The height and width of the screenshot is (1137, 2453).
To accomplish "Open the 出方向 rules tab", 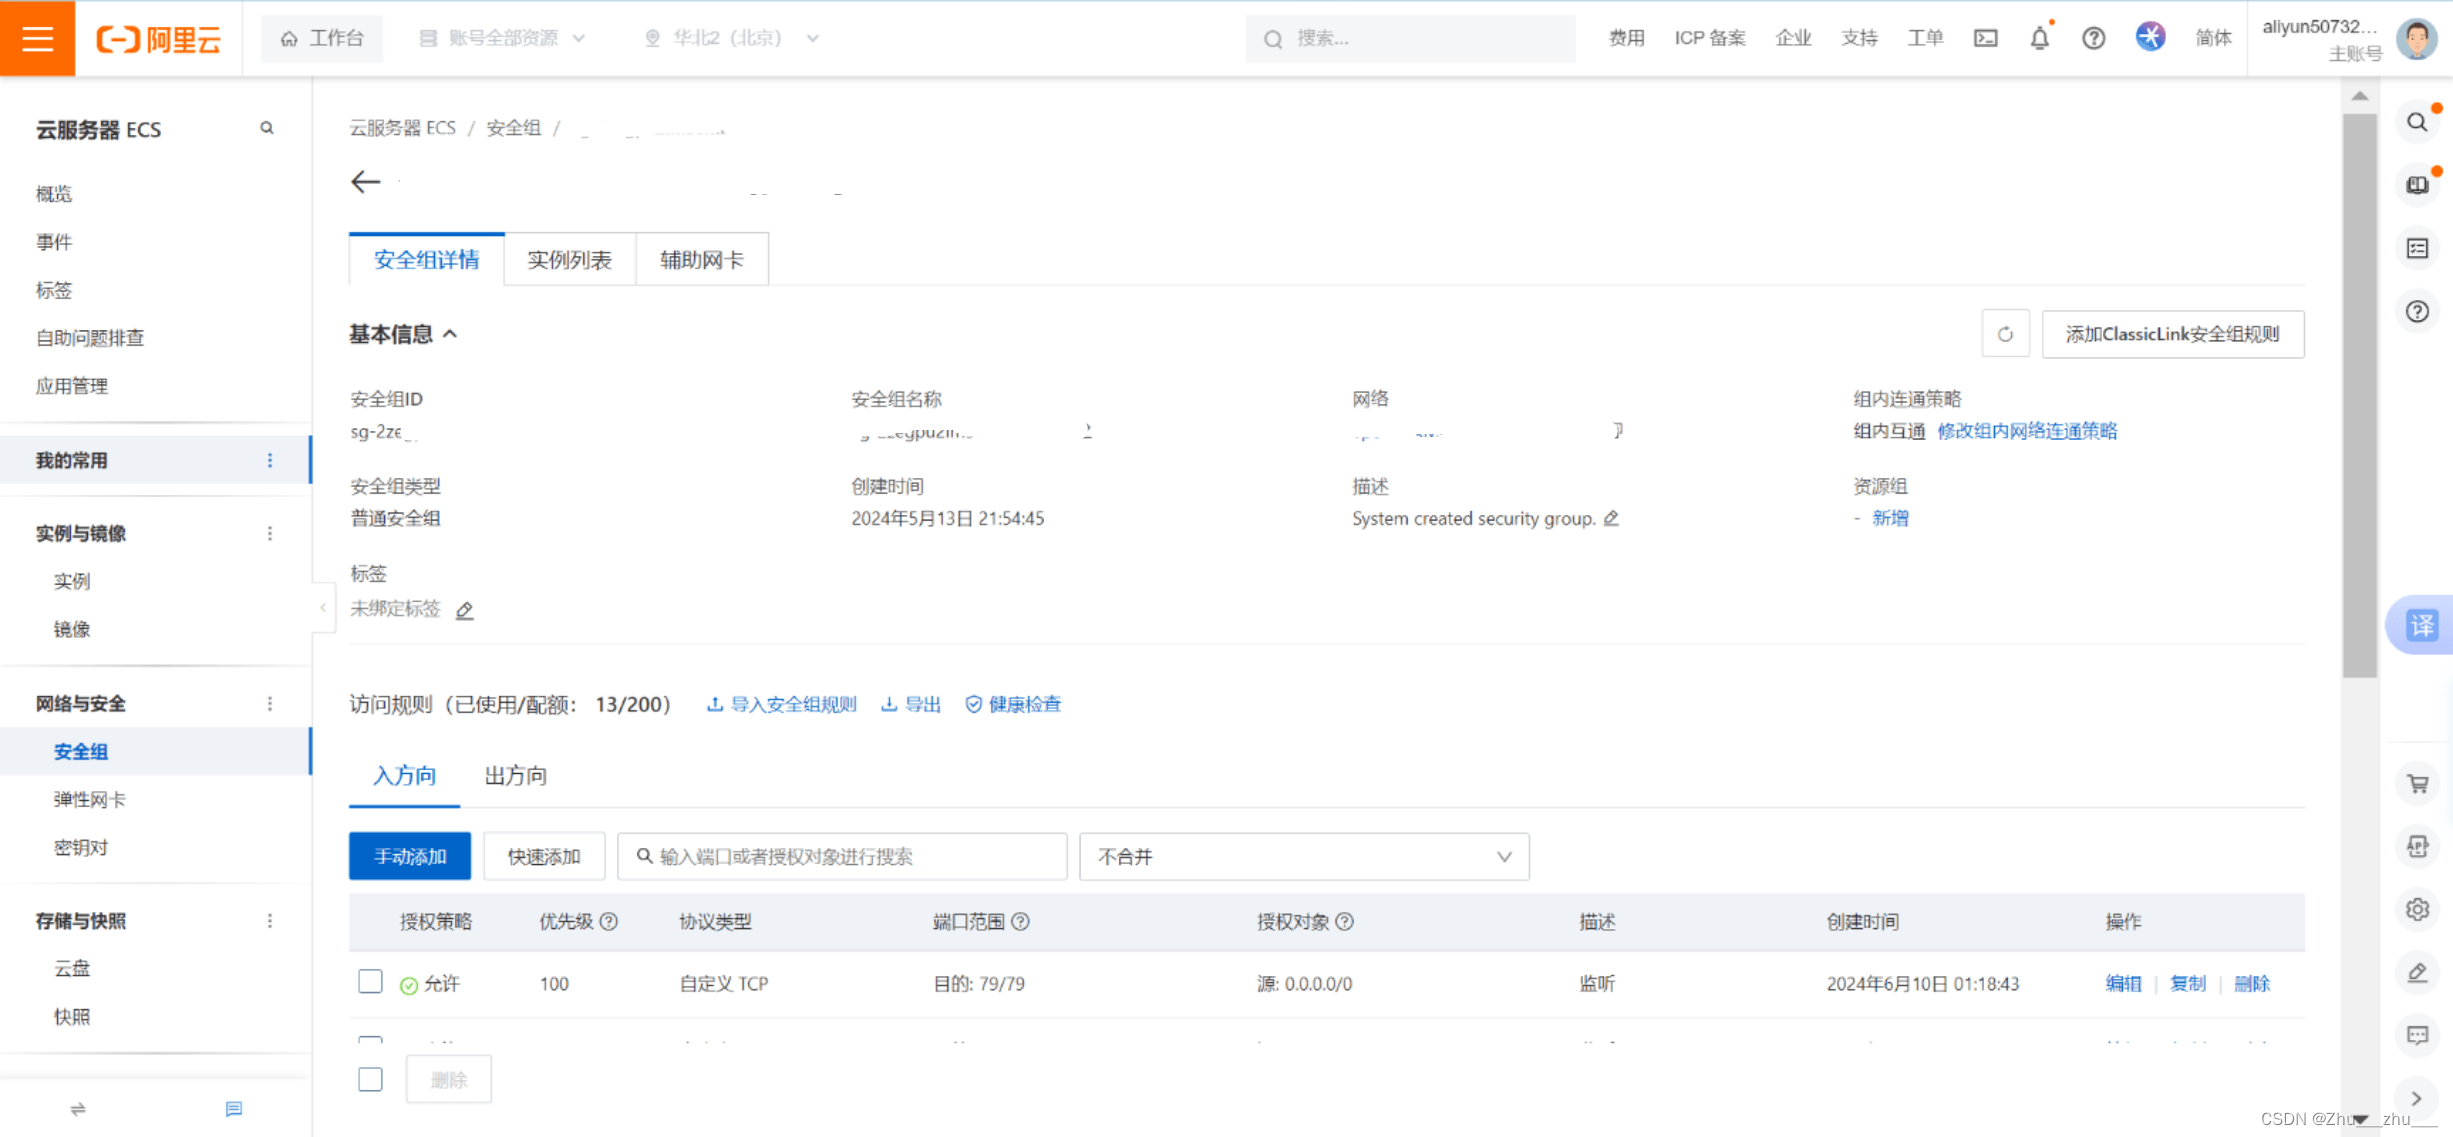I will 514,775.
